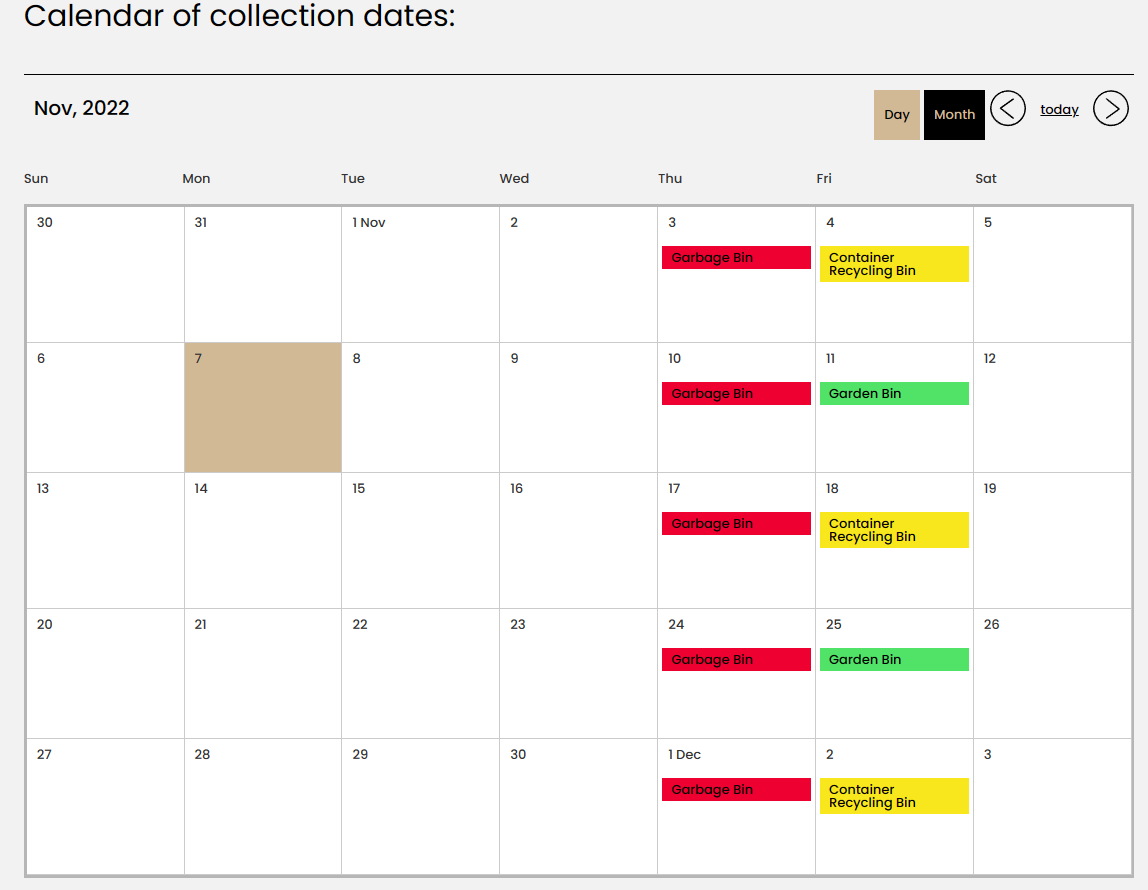This screenshot has height=890, width=1148.
Task: Click Garbage Bin event on November 17
Action: coord(736,524)
